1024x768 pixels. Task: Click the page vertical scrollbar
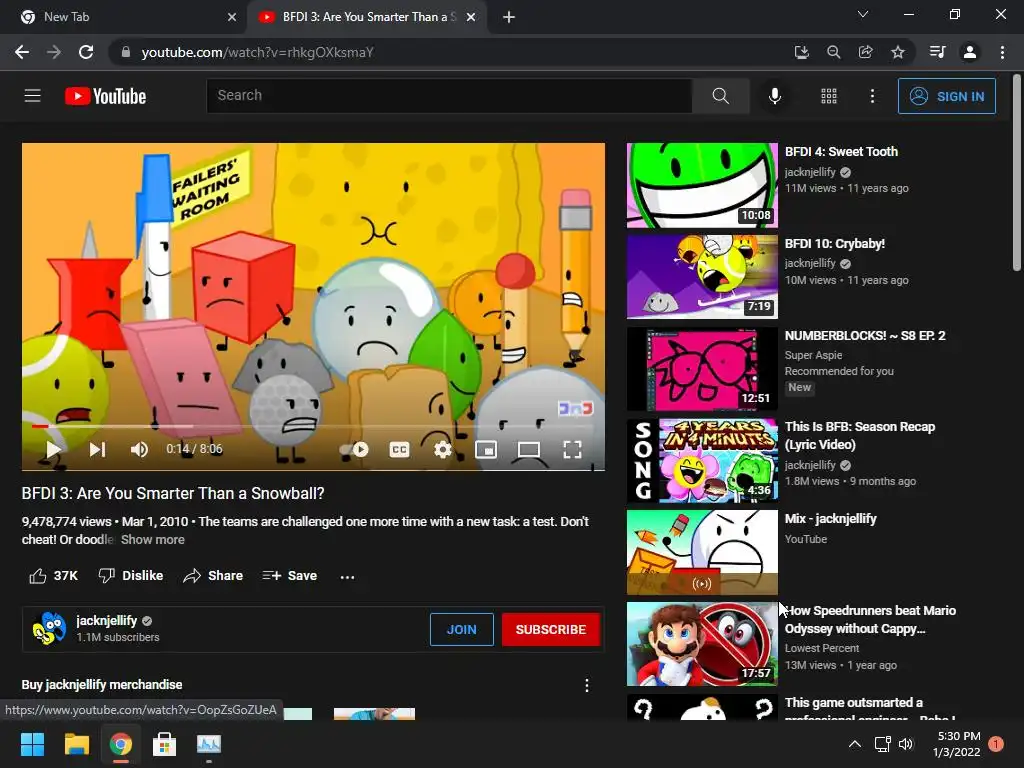pos(1017,174)
